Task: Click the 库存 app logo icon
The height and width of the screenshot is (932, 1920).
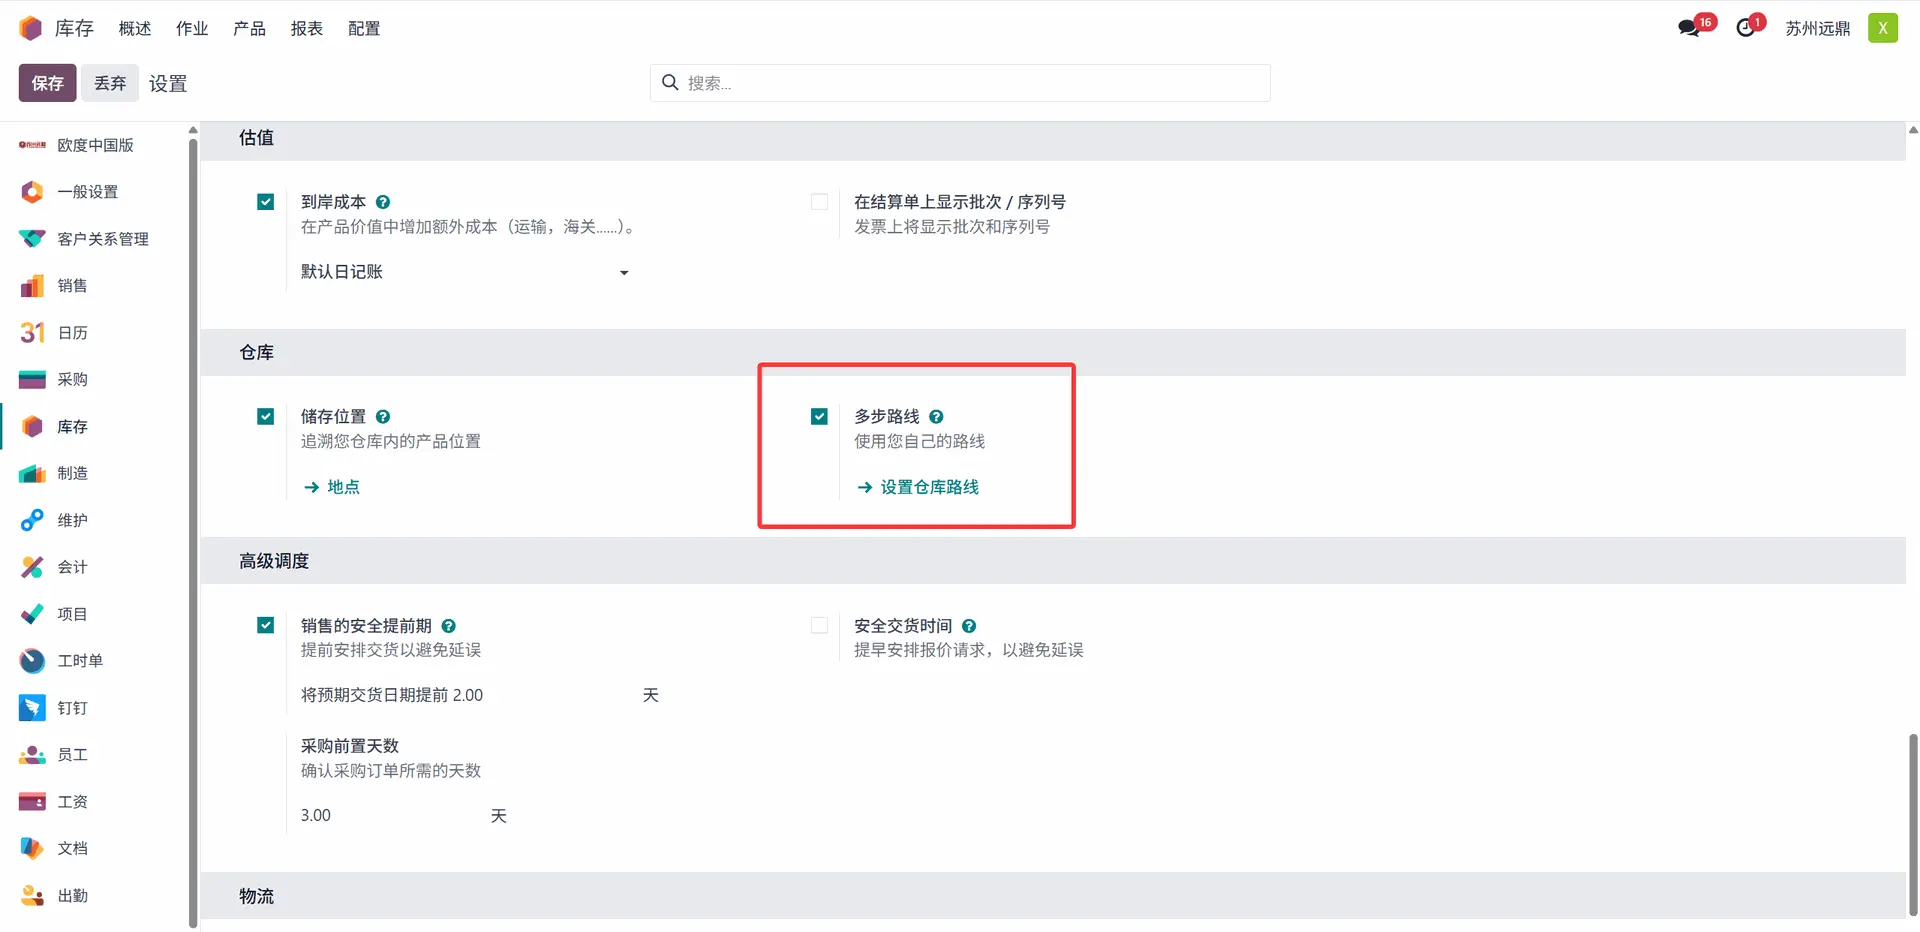Action: (x=31, y=28)
